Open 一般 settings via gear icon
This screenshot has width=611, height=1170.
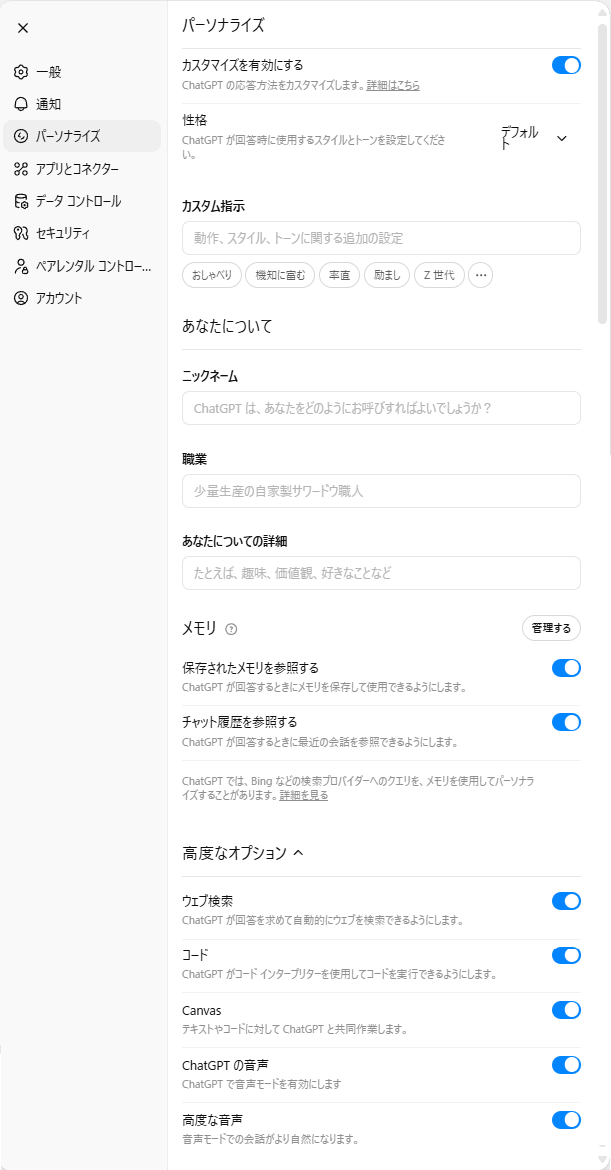pos(21,72)
